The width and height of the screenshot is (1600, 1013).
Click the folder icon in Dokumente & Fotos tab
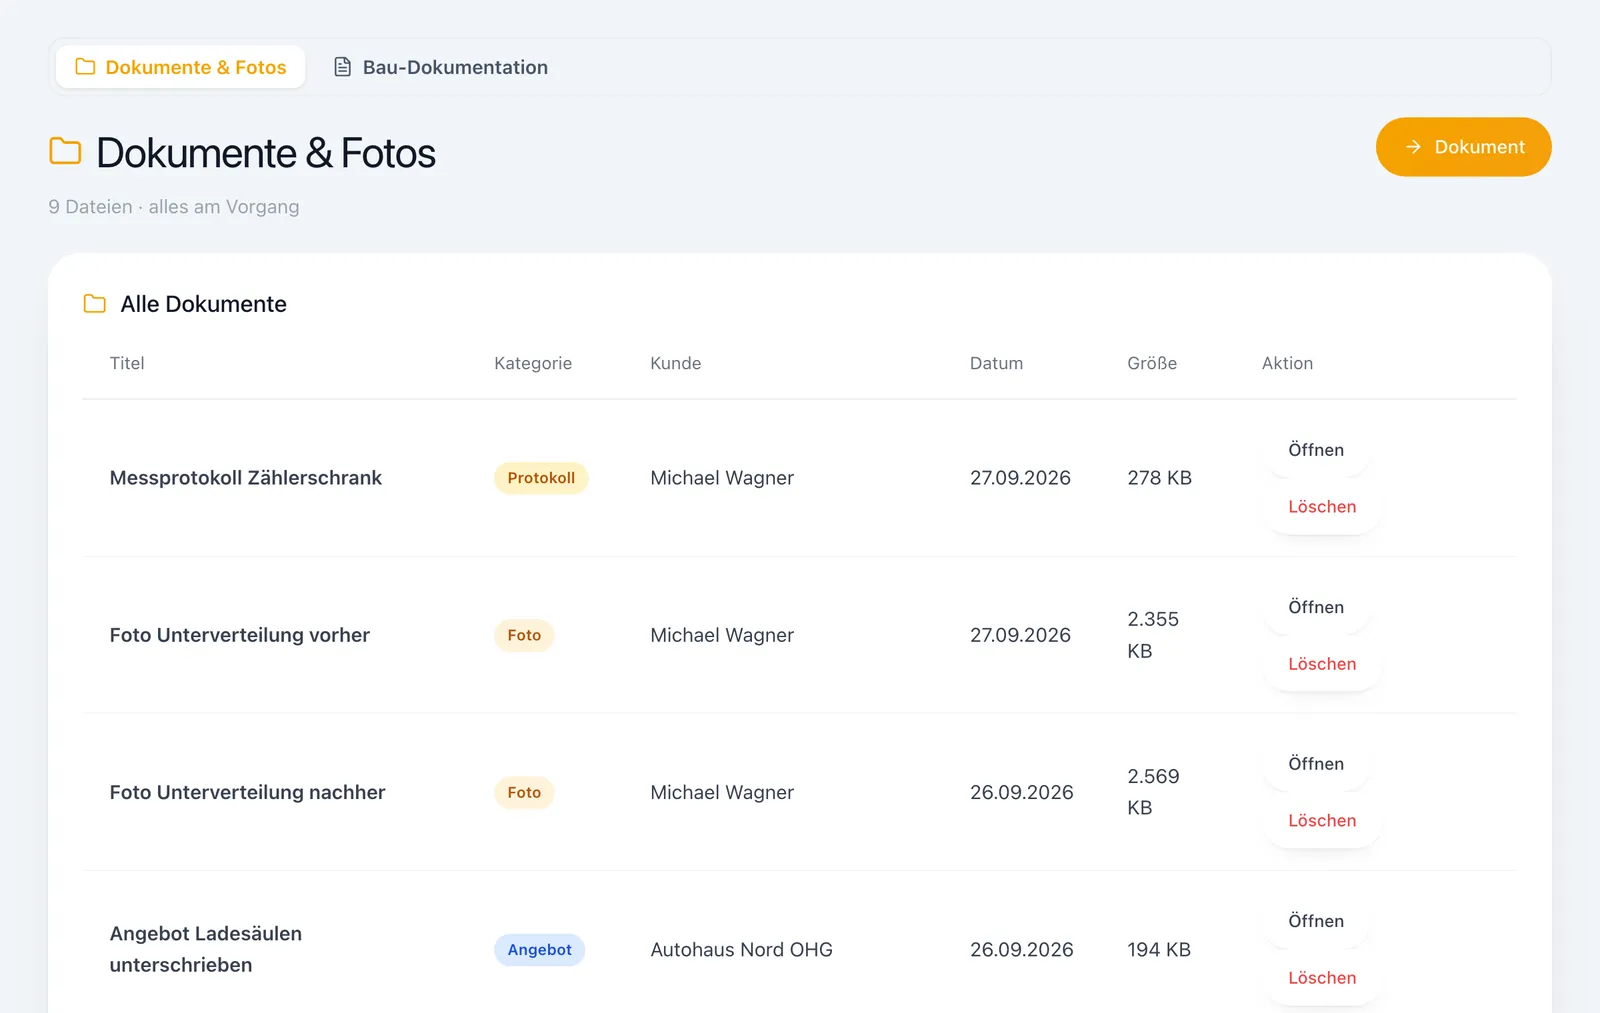click(x=85, y=67)
